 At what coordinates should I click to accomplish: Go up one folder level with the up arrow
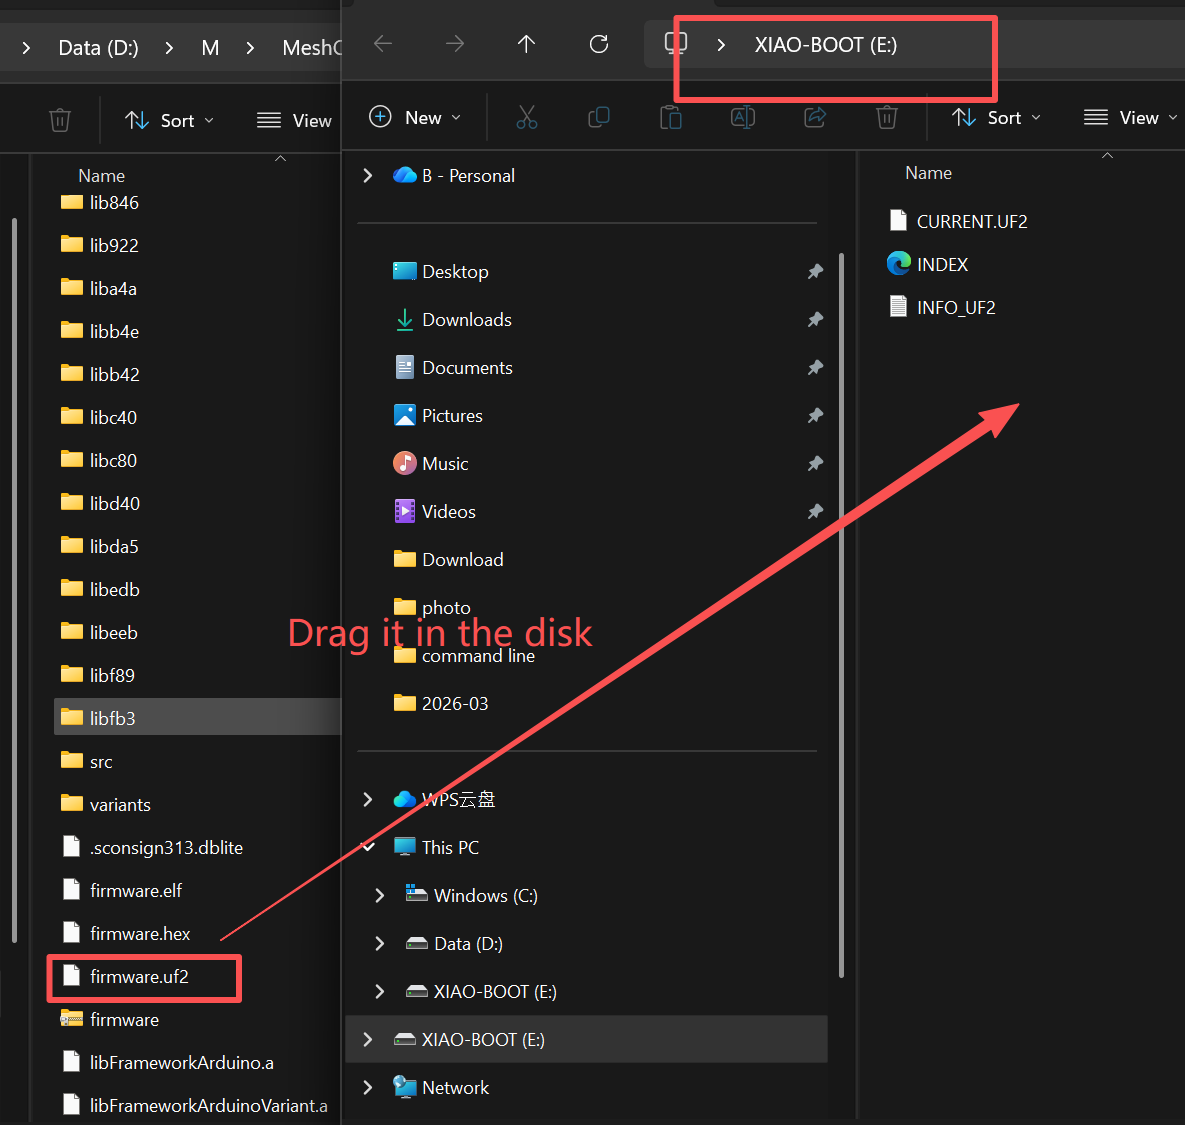527,44
